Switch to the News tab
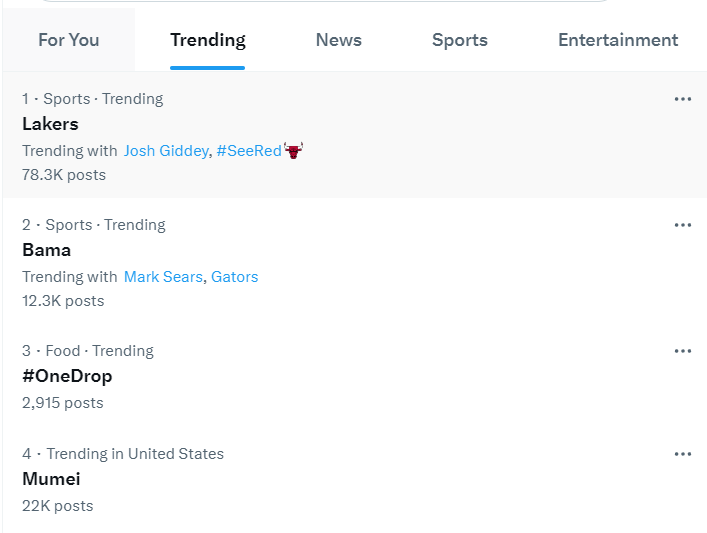This screenshot has height=533, width=707. [339, 40]
